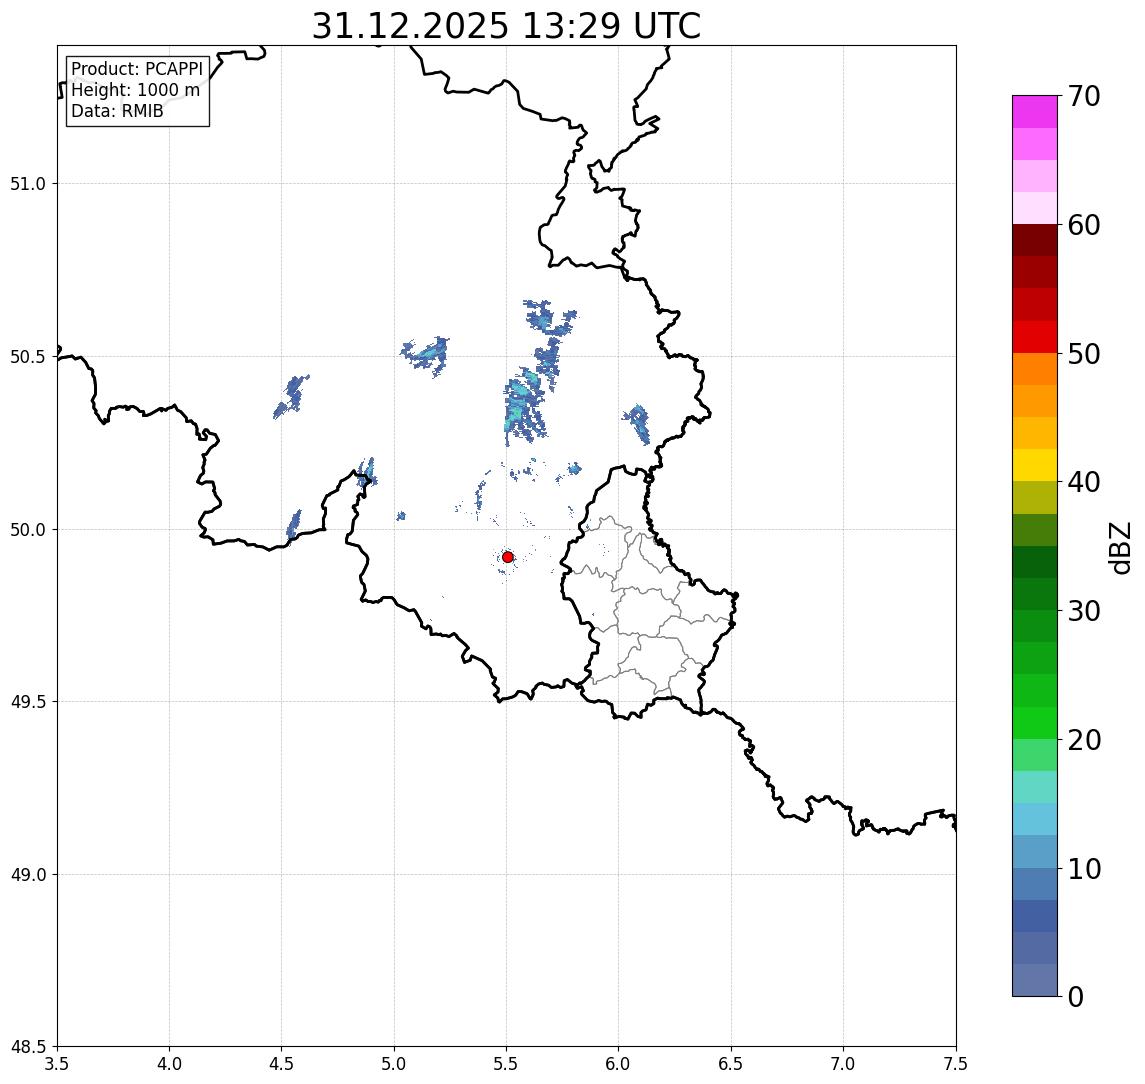The height and width of the screenshot is (1084, 1145).
Task: Click colorbar tick label 40
Action: [x=1084, y=482]
